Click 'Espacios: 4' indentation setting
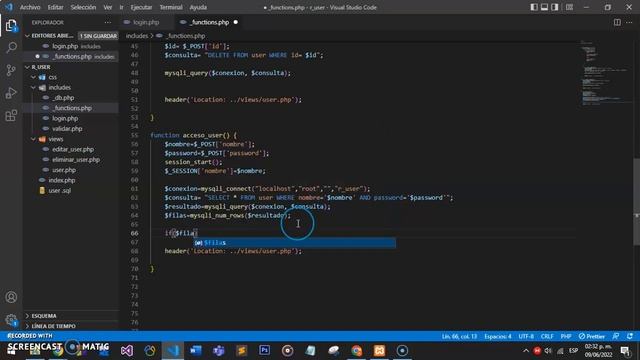This screenshot has width=640, height=360. coord(498,336)
